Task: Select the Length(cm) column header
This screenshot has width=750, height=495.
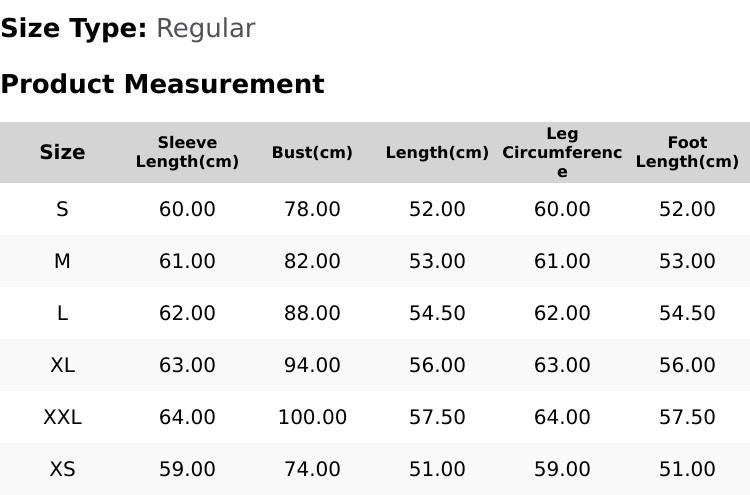Action: [437, 152]
